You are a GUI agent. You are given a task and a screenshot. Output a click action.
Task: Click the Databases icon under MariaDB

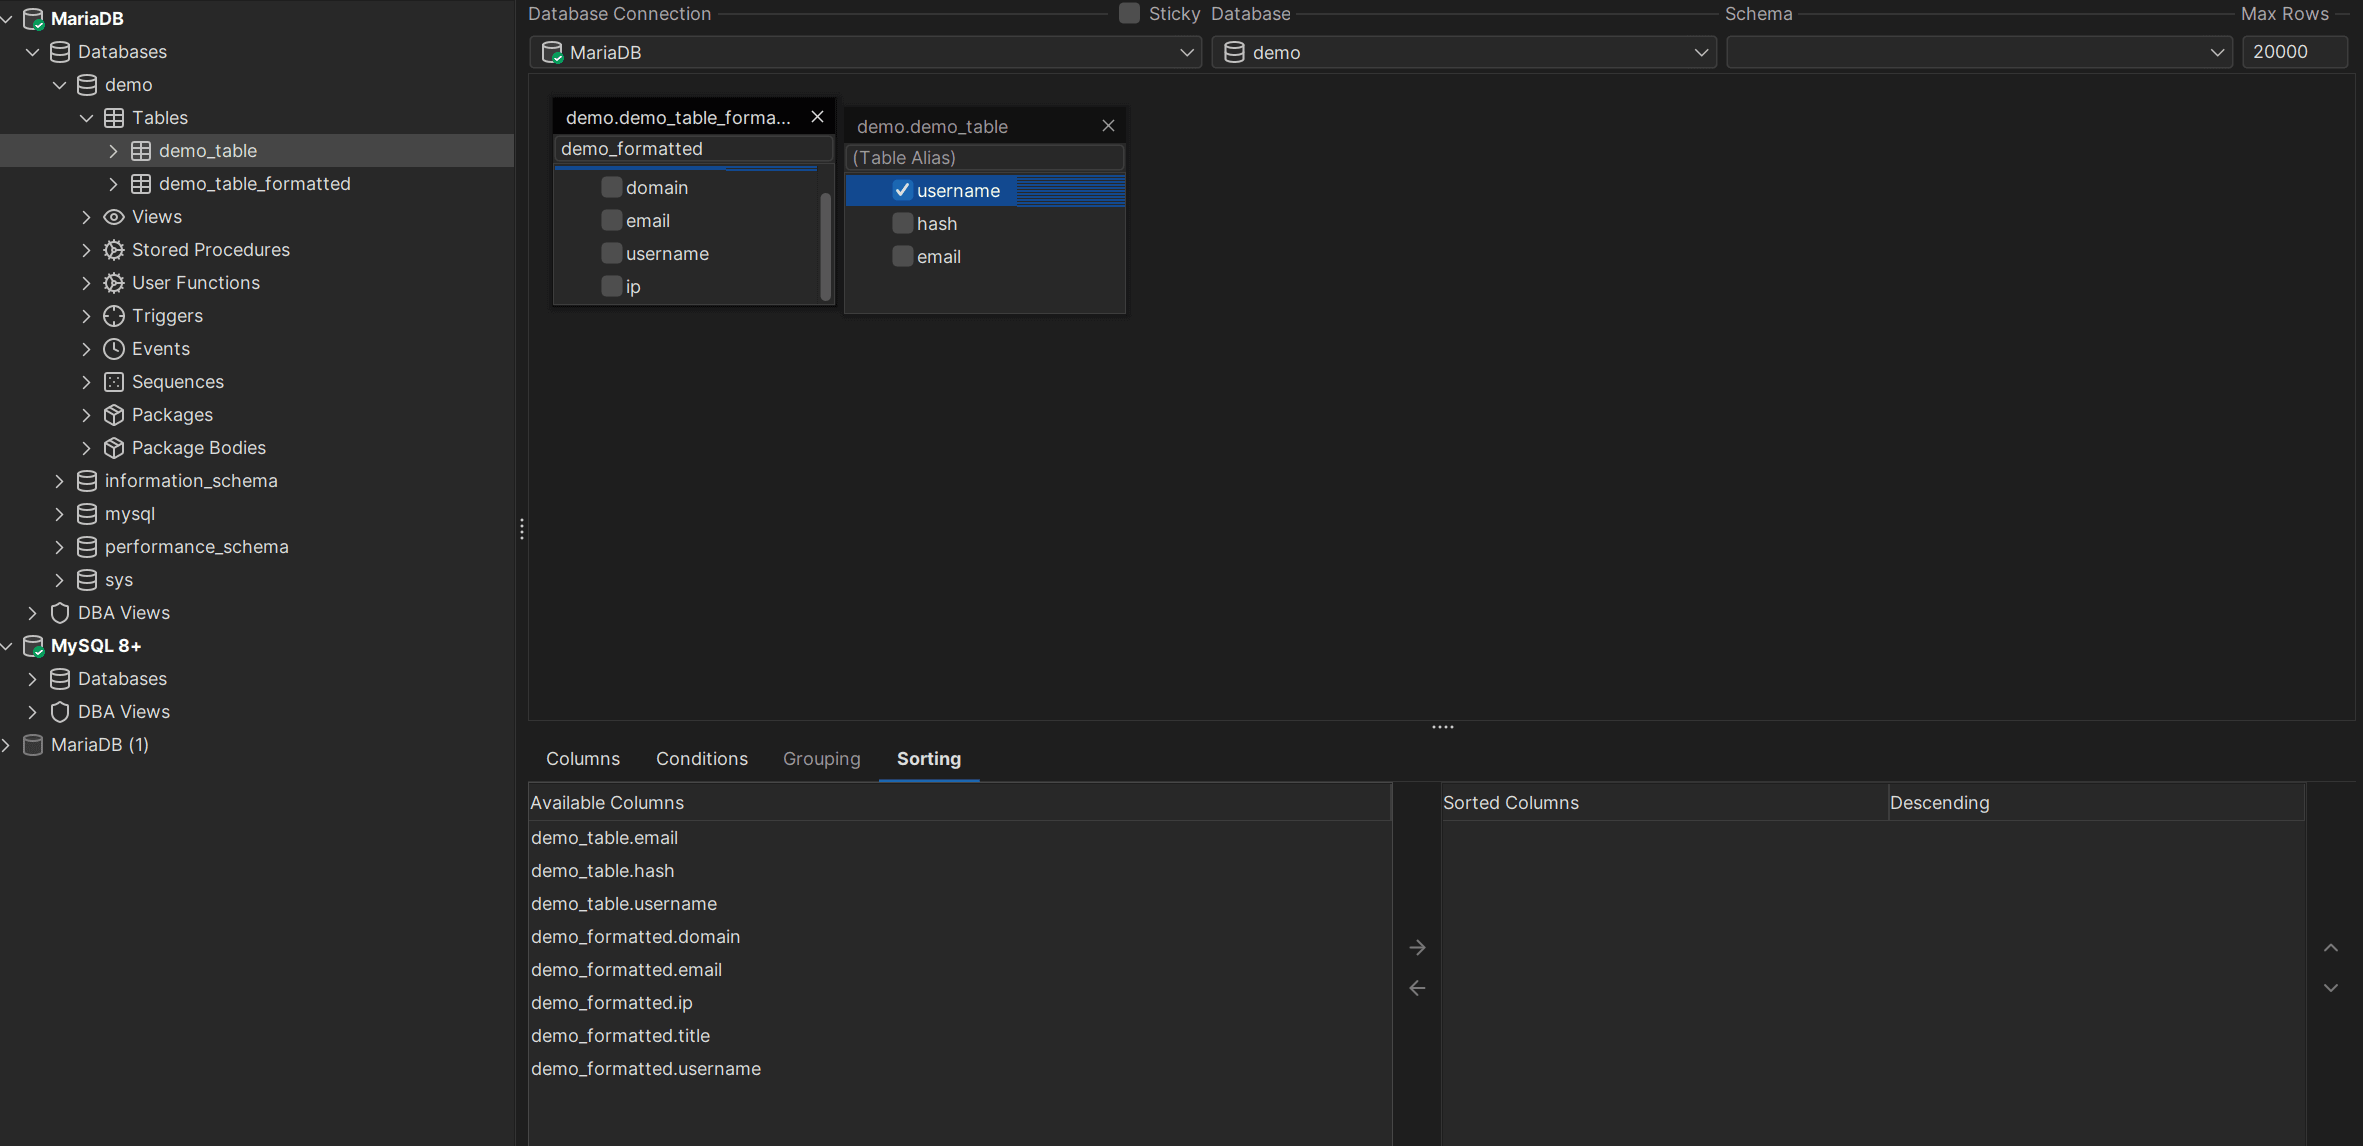[60, 52]
